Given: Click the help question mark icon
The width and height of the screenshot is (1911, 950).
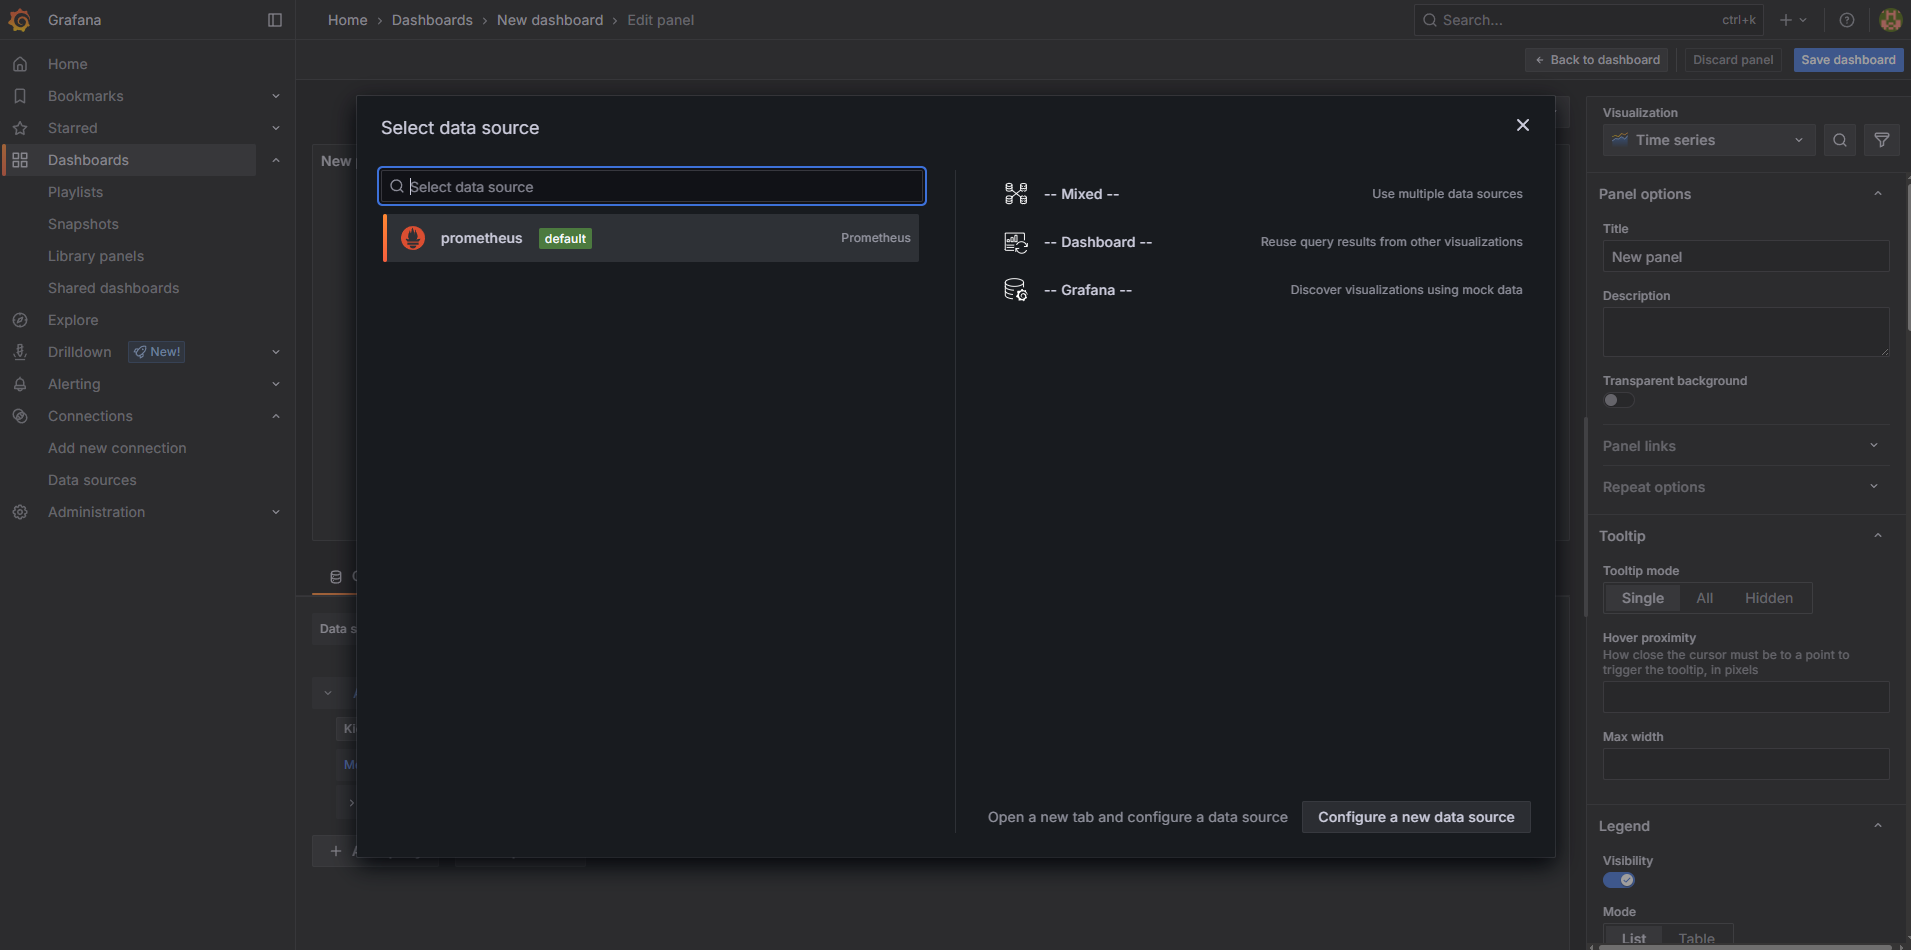Looking at the screenshot, I should coord(1847,20).
